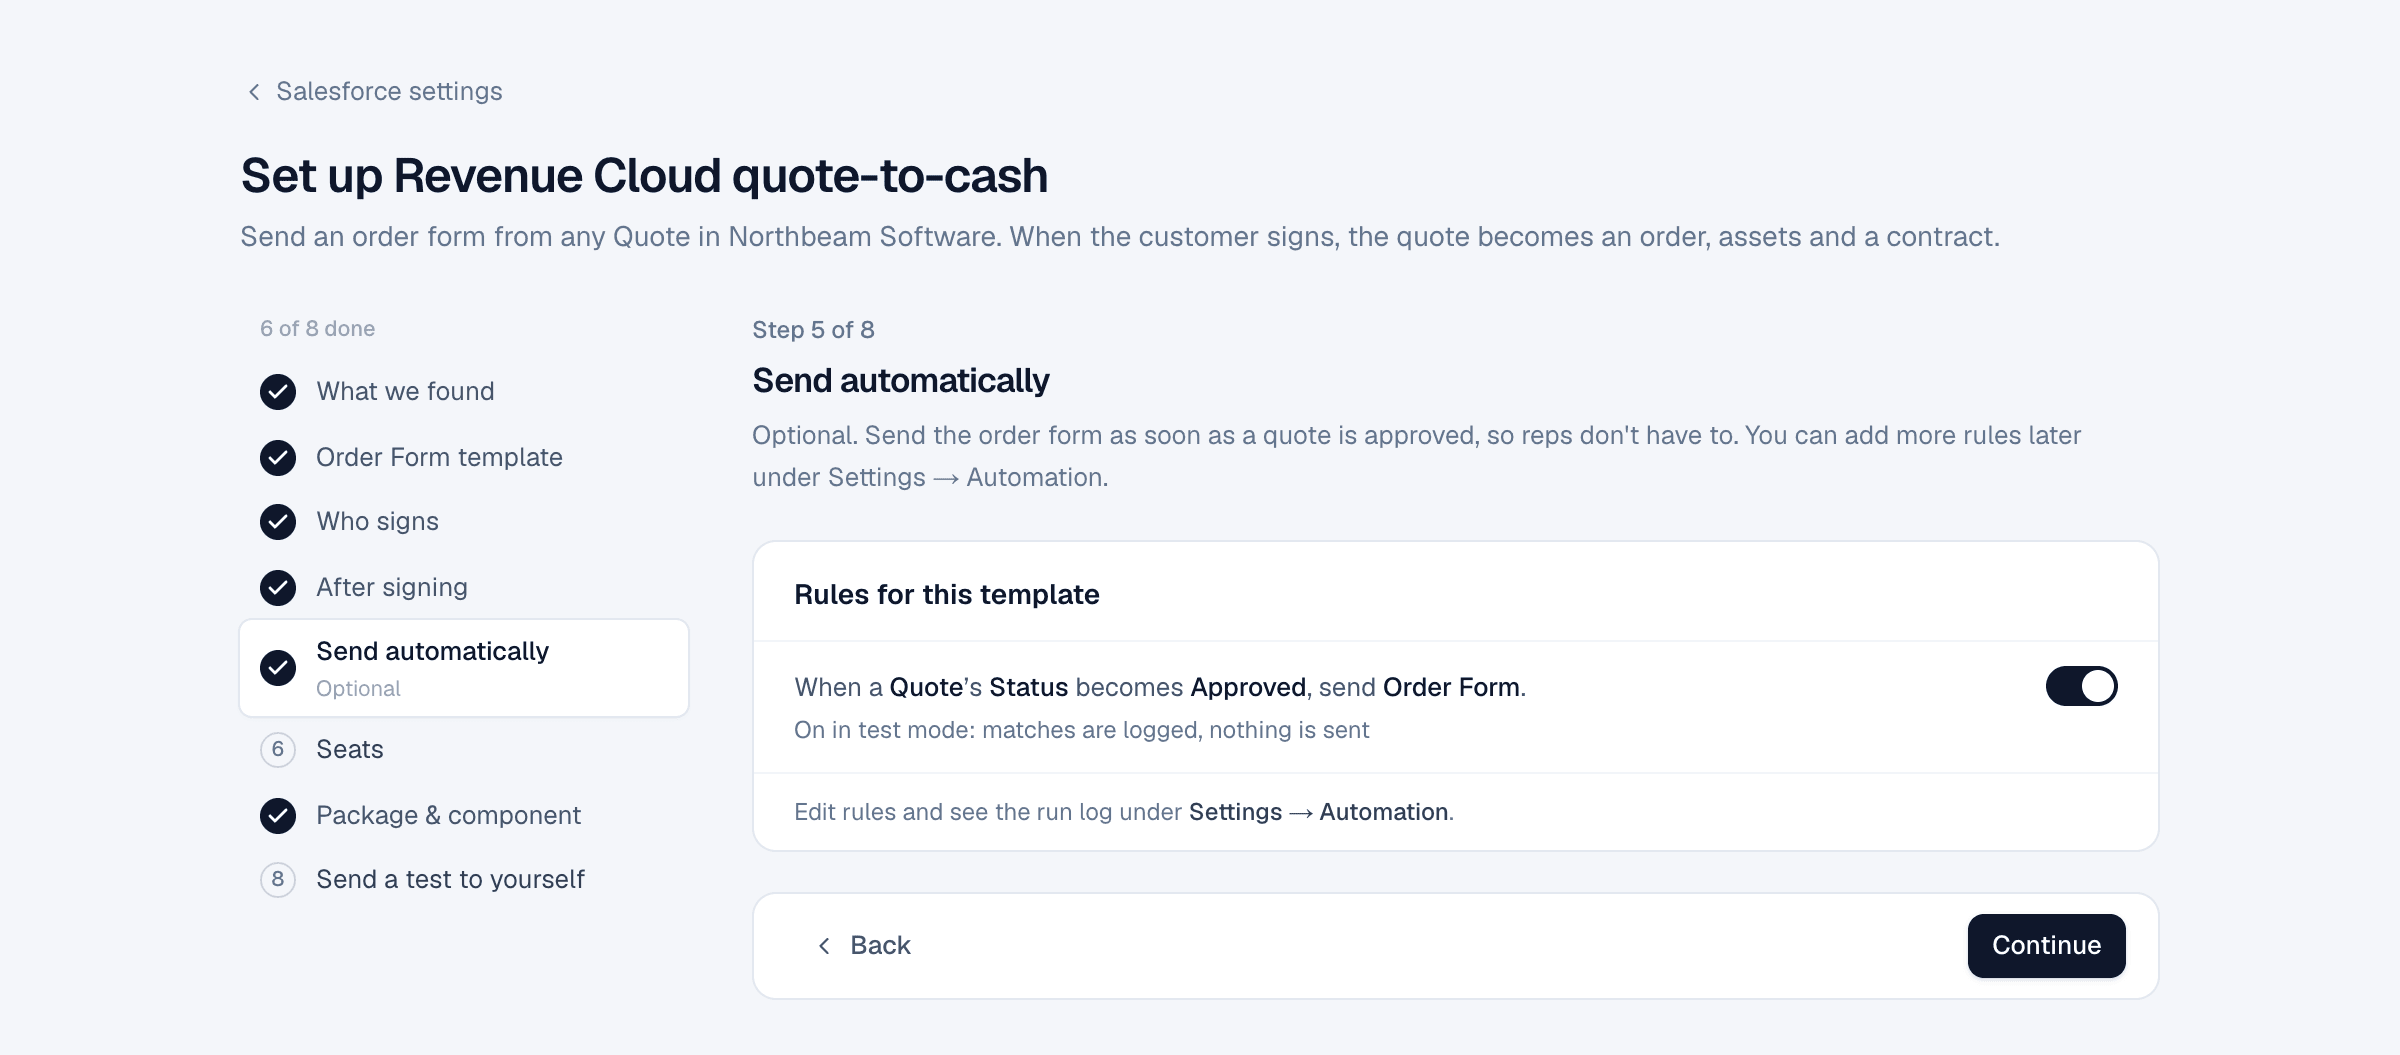This screenshot has height=1055, width=2400.
Task: Toggle off the Quote Approved send rule
Action: point(2081,686)
